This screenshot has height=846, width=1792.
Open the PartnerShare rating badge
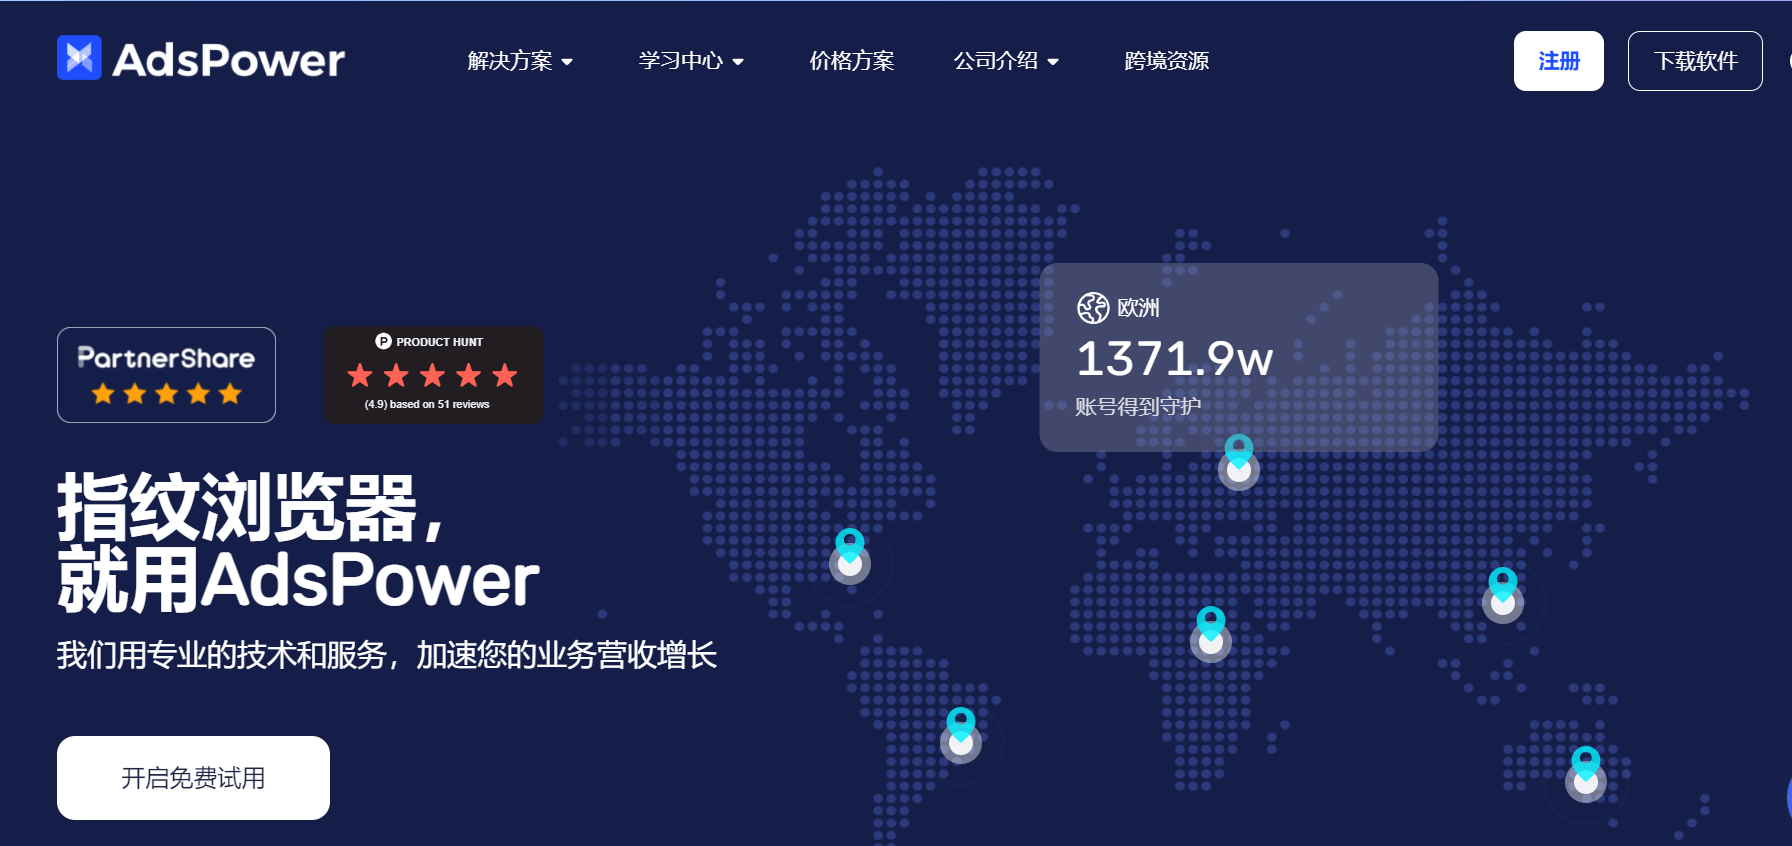pos(166,375)
